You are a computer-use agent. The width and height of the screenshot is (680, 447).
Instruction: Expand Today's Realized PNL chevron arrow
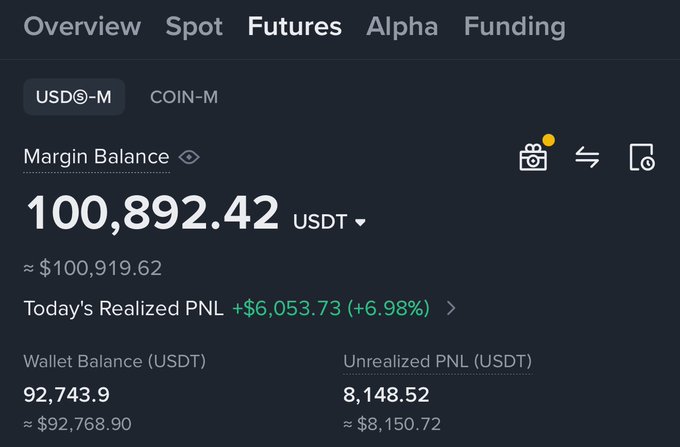(x=451, y=308)
